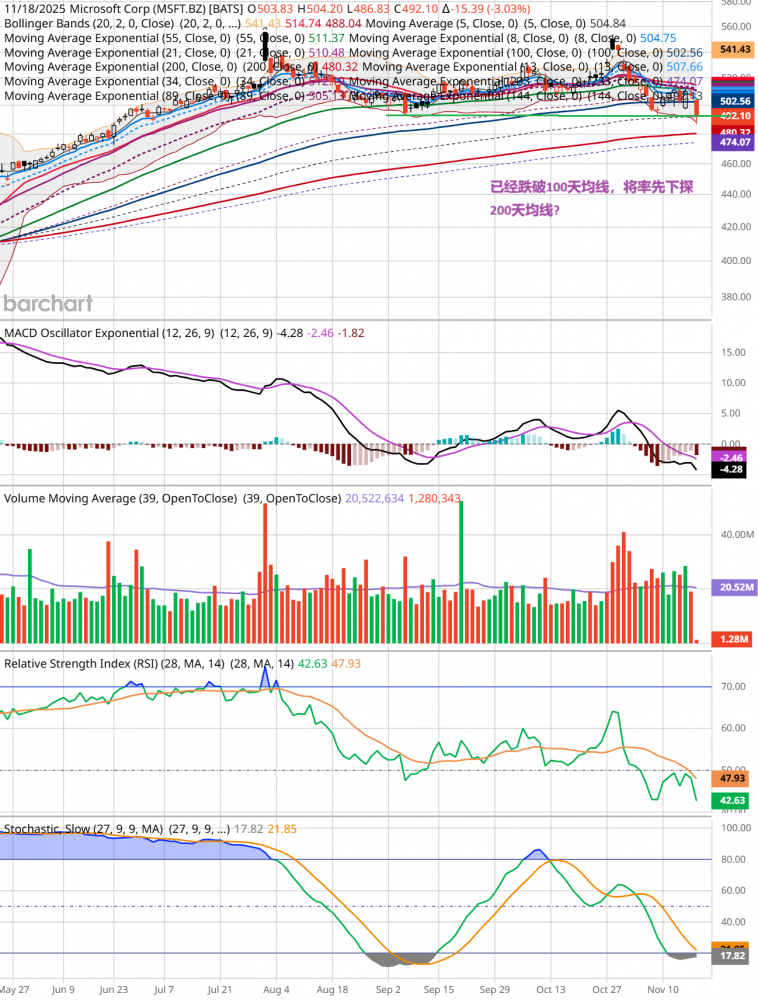Click the Jun 9 date label
The height and width of the screenshot is (1000, 758).
[x=63, y=990]
